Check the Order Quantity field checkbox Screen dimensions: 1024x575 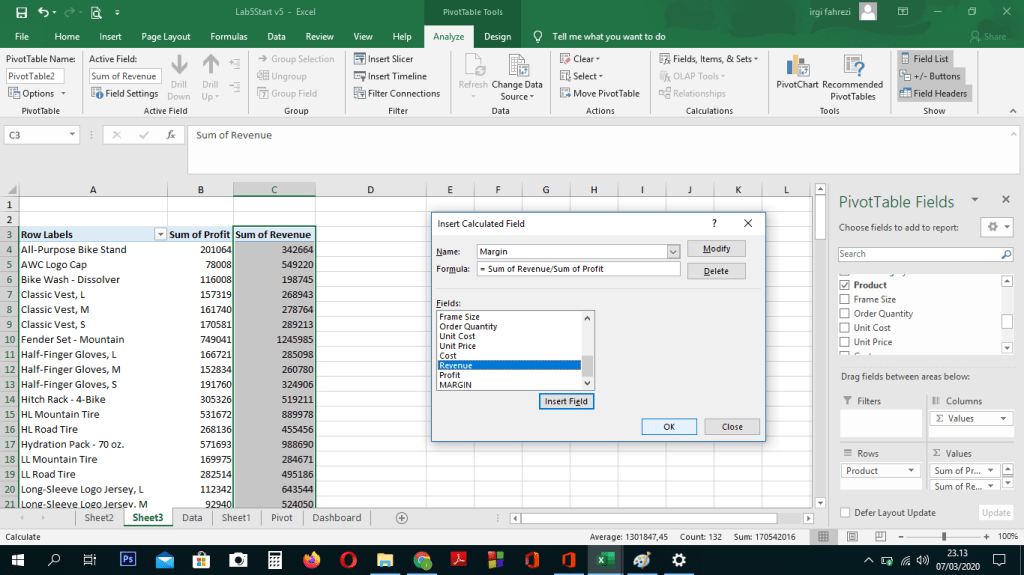[845, 313]
